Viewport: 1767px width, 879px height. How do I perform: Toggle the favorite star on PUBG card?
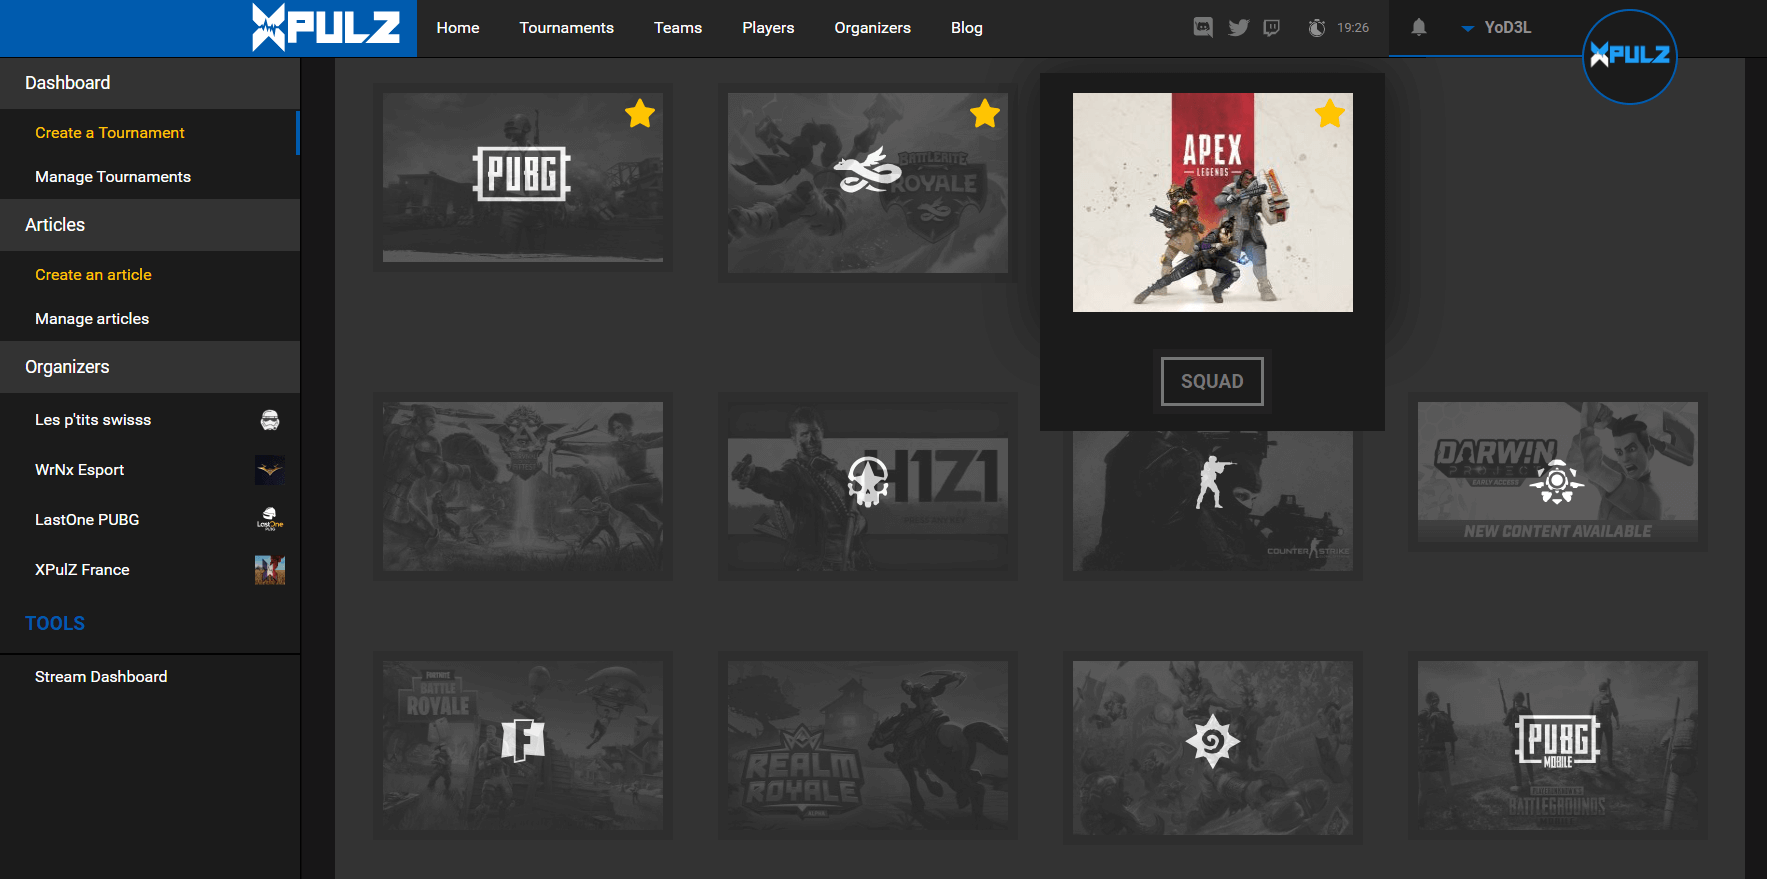640,114
